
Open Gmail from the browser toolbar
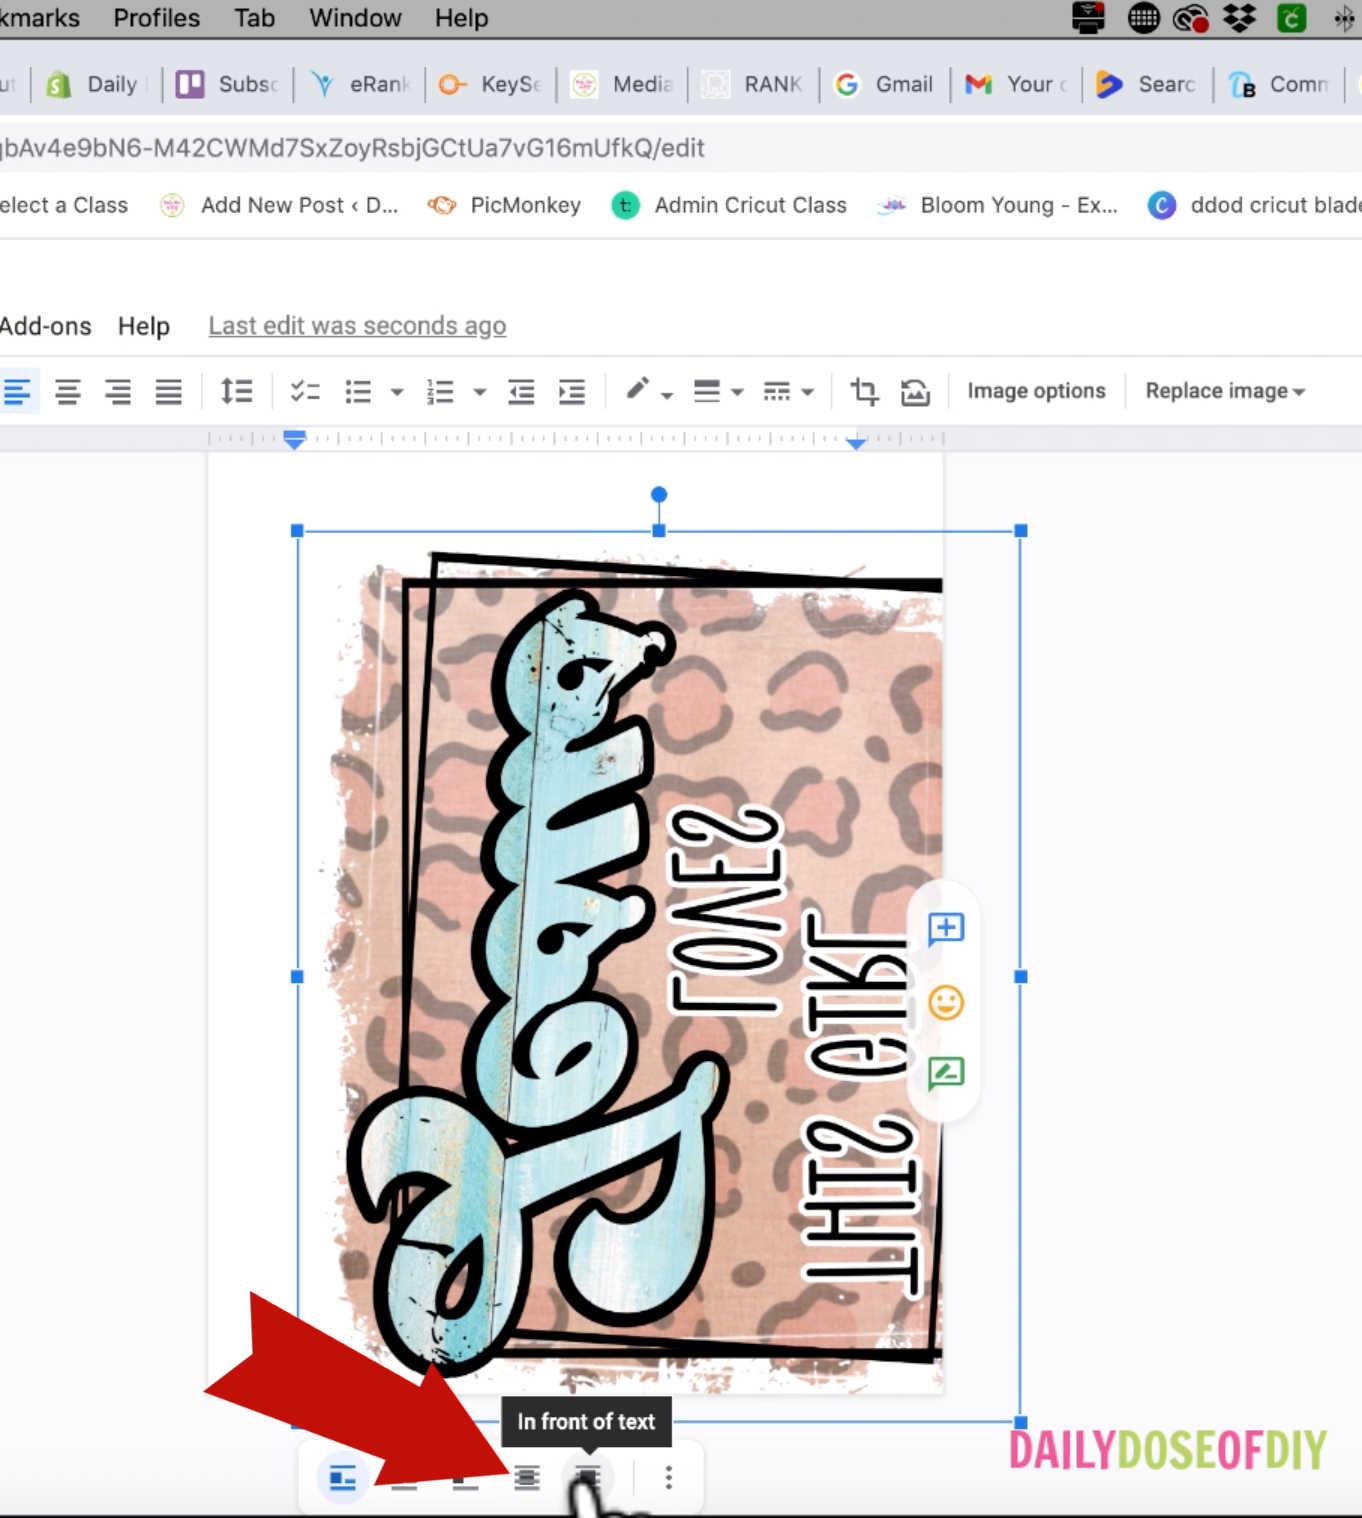pos(884,84)
